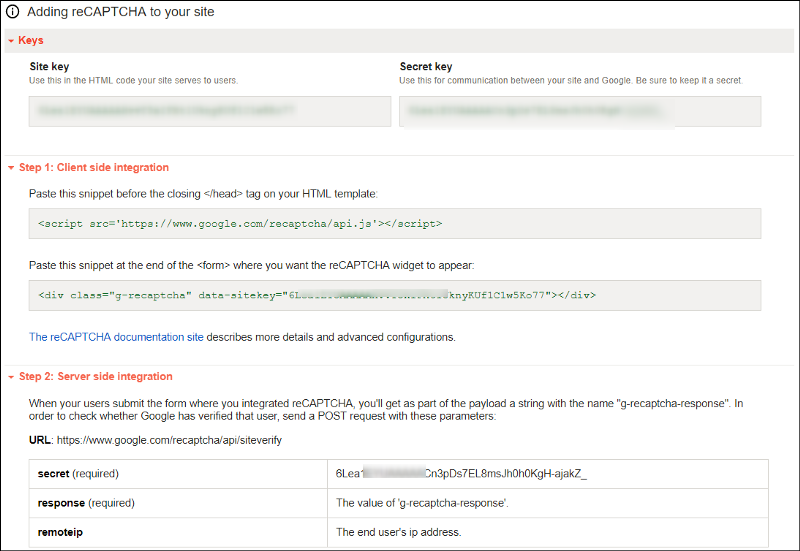Viewport: 800px width, 551px height.
Task: Click the end user's ip address cell
Action: pyautogui.click(x=410, y=533)
